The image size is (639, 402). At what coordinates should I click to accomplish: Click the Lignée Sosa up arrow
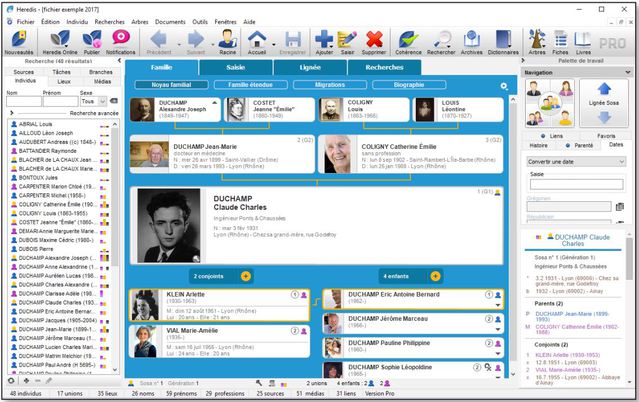[604, 88]
